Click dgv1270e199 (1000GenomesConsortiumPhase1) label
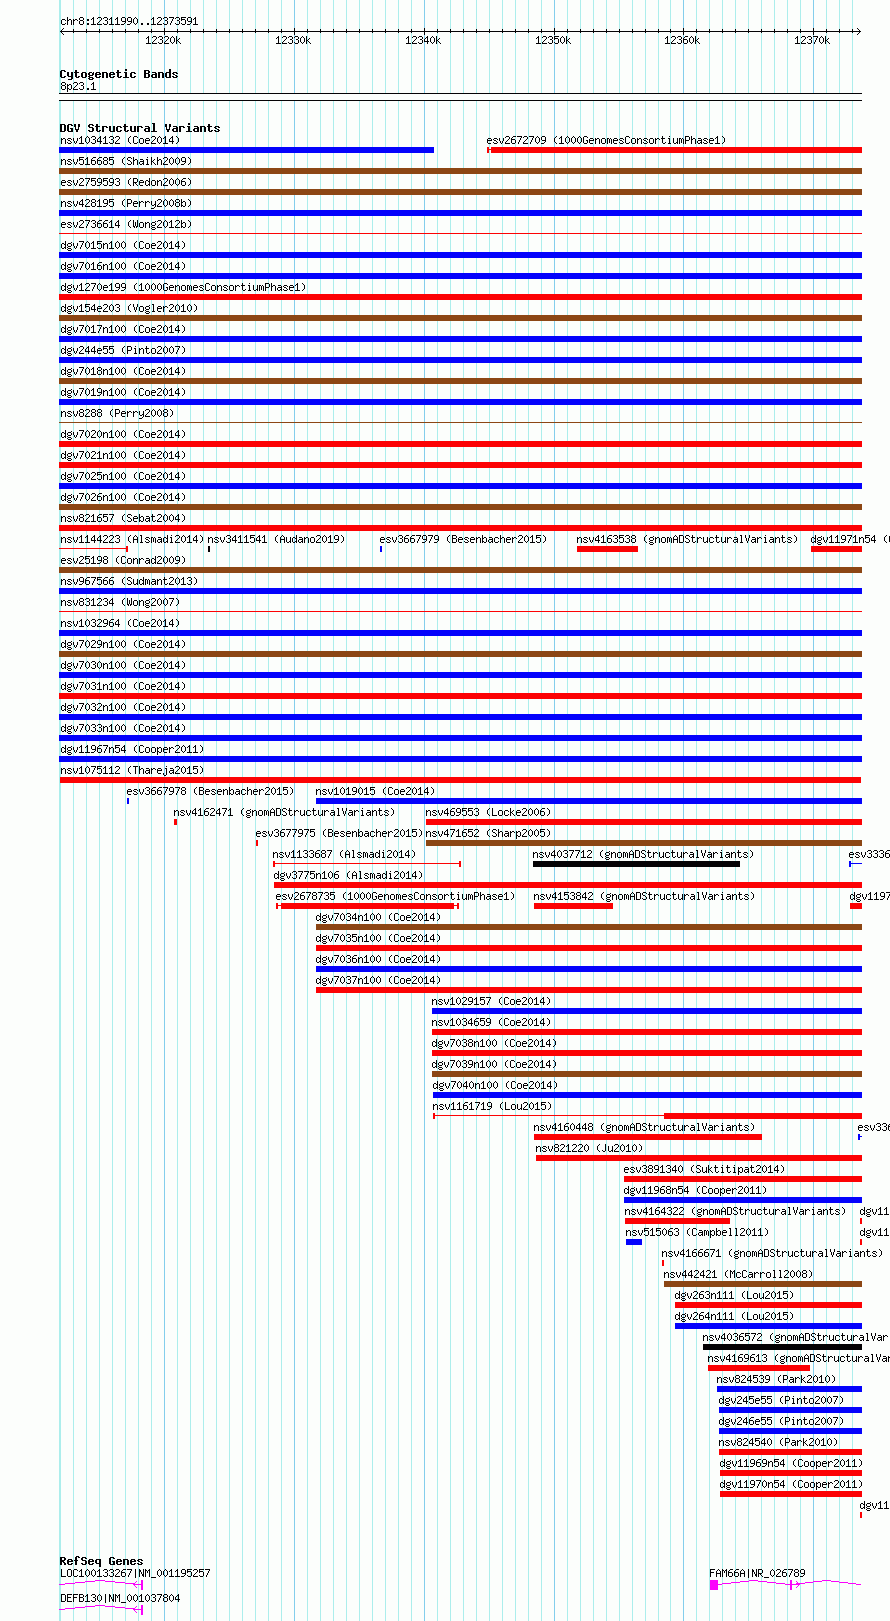Image resolution: width=890 pixels, height=1621 pixels. point(183,287)
